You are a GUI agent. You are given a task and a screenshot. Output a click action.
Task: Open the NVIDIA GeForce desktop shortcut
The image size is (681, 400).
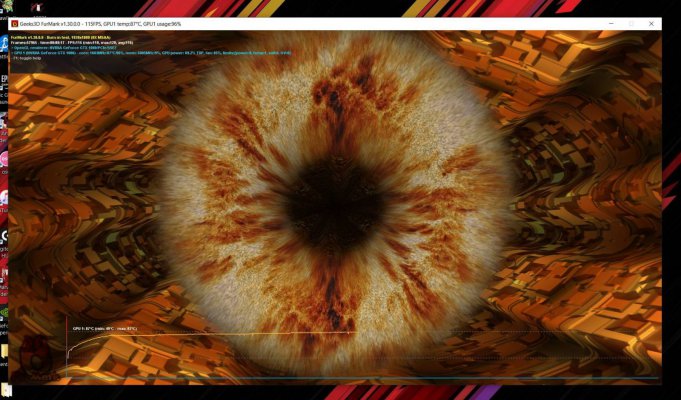(3, 314)
